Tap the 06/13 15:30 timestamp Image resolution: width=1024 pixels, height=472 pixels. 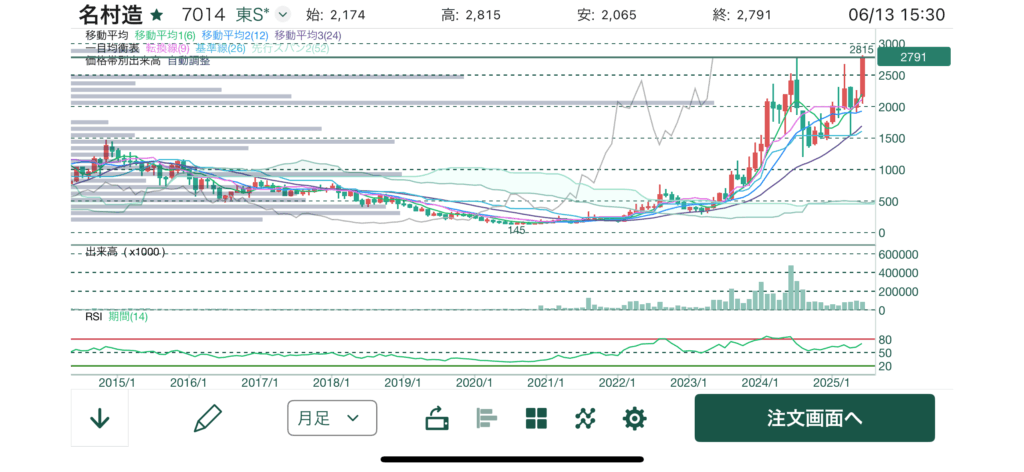point(897,15)
